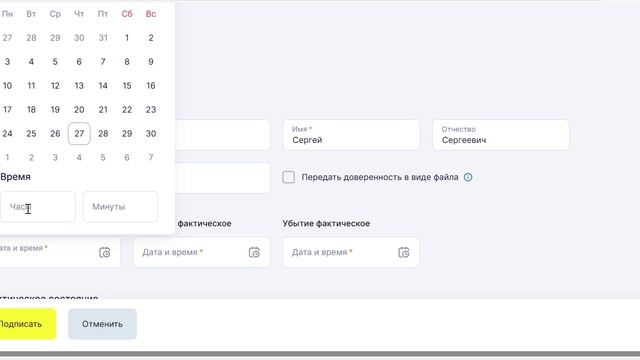Screen dimensions: 640x360
Task: Select day 10 in the calendar
Action: (7, 86)
